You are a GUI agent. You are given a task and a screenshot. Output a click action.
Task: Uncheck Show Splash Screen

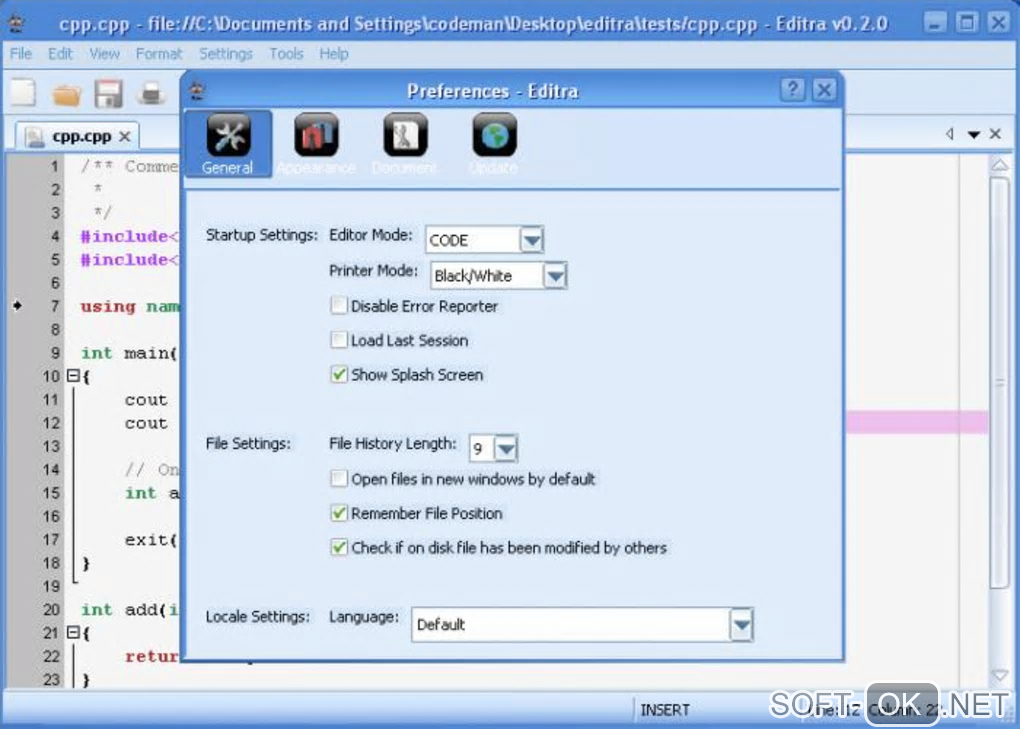coord(339,375)
